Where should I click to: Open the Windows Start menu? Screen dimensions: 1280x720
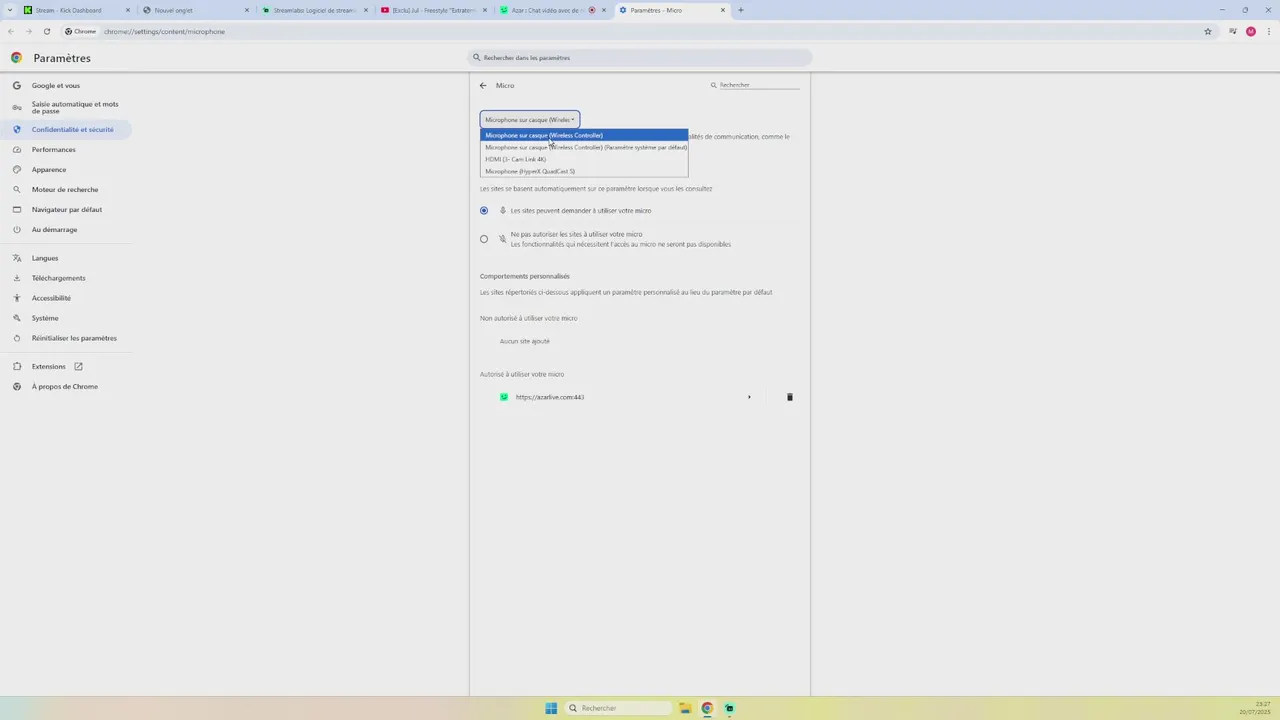click(551, 708)
